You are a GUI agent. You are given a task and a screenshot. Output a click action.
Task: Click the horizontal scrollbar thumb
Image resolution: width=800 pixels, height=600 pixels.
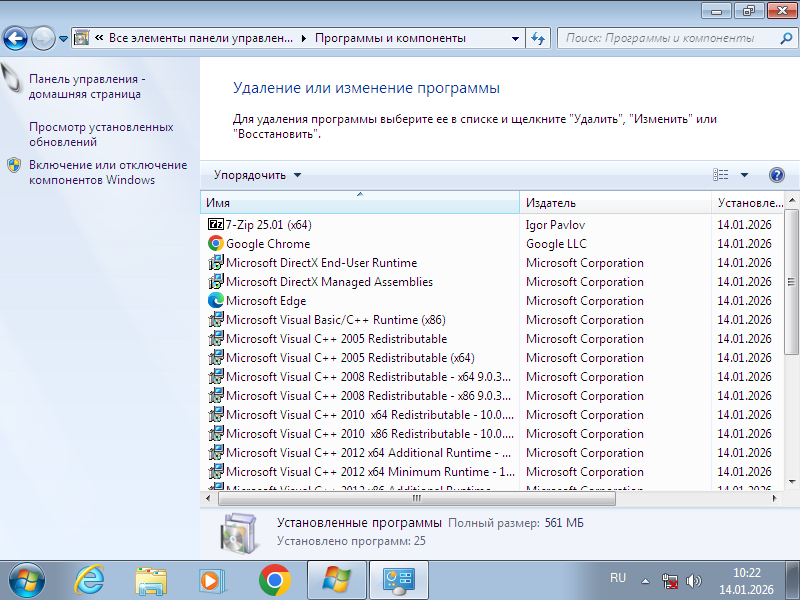pyautogui.click(x=416, y=498)
